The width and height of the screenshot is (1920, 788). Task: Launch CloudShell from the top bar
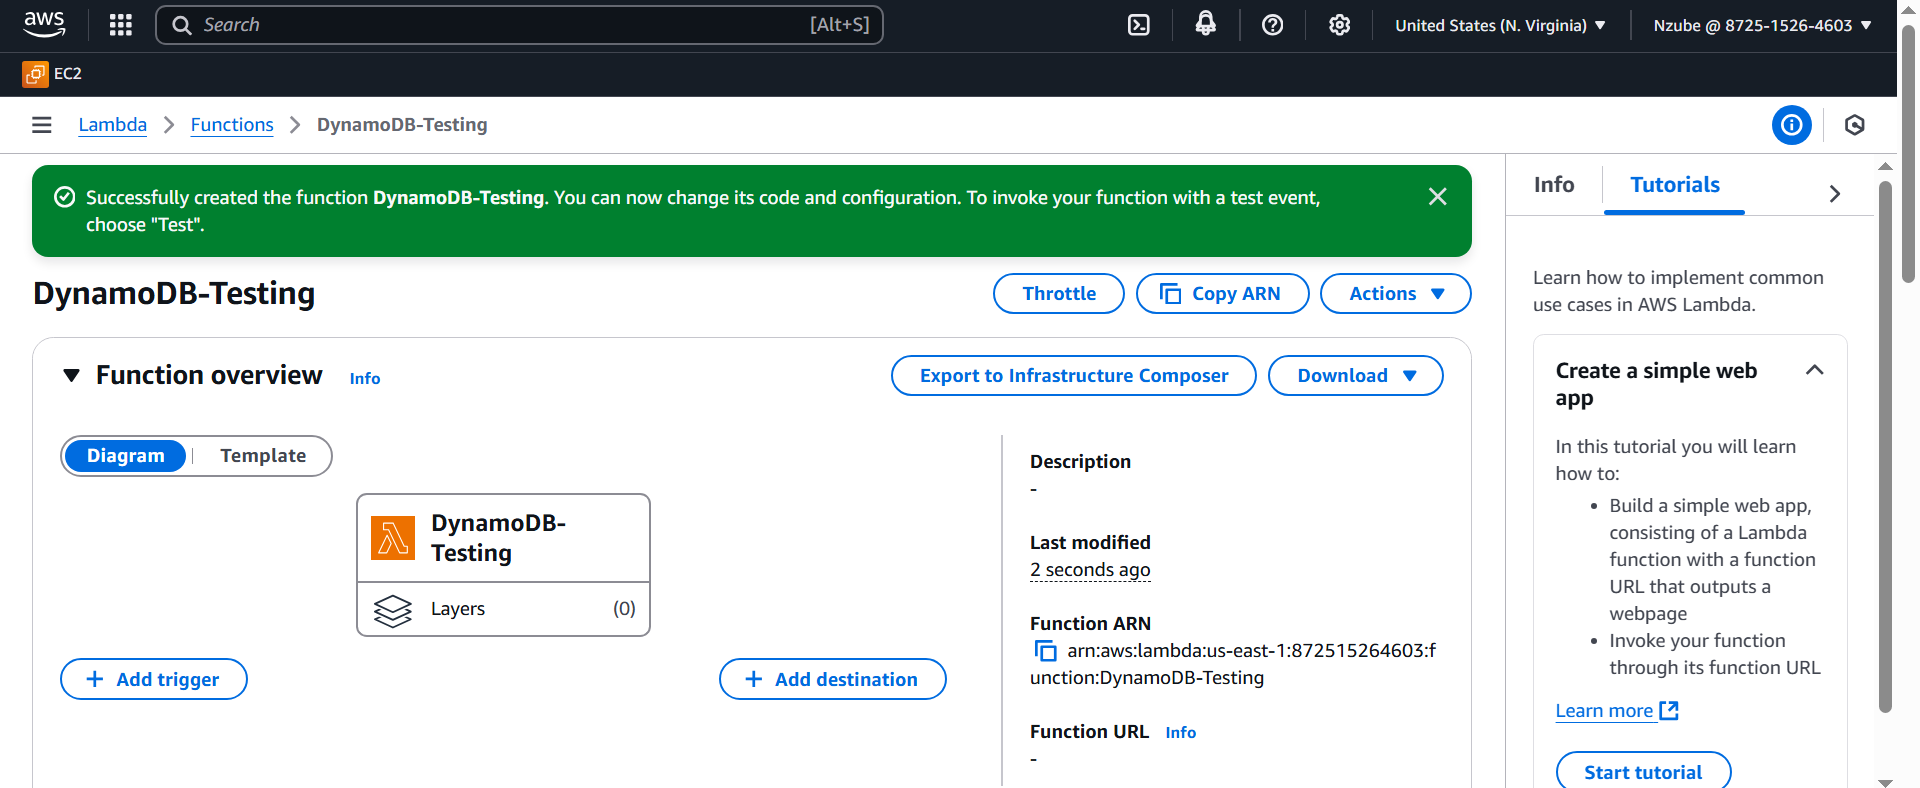(1139, 25)
